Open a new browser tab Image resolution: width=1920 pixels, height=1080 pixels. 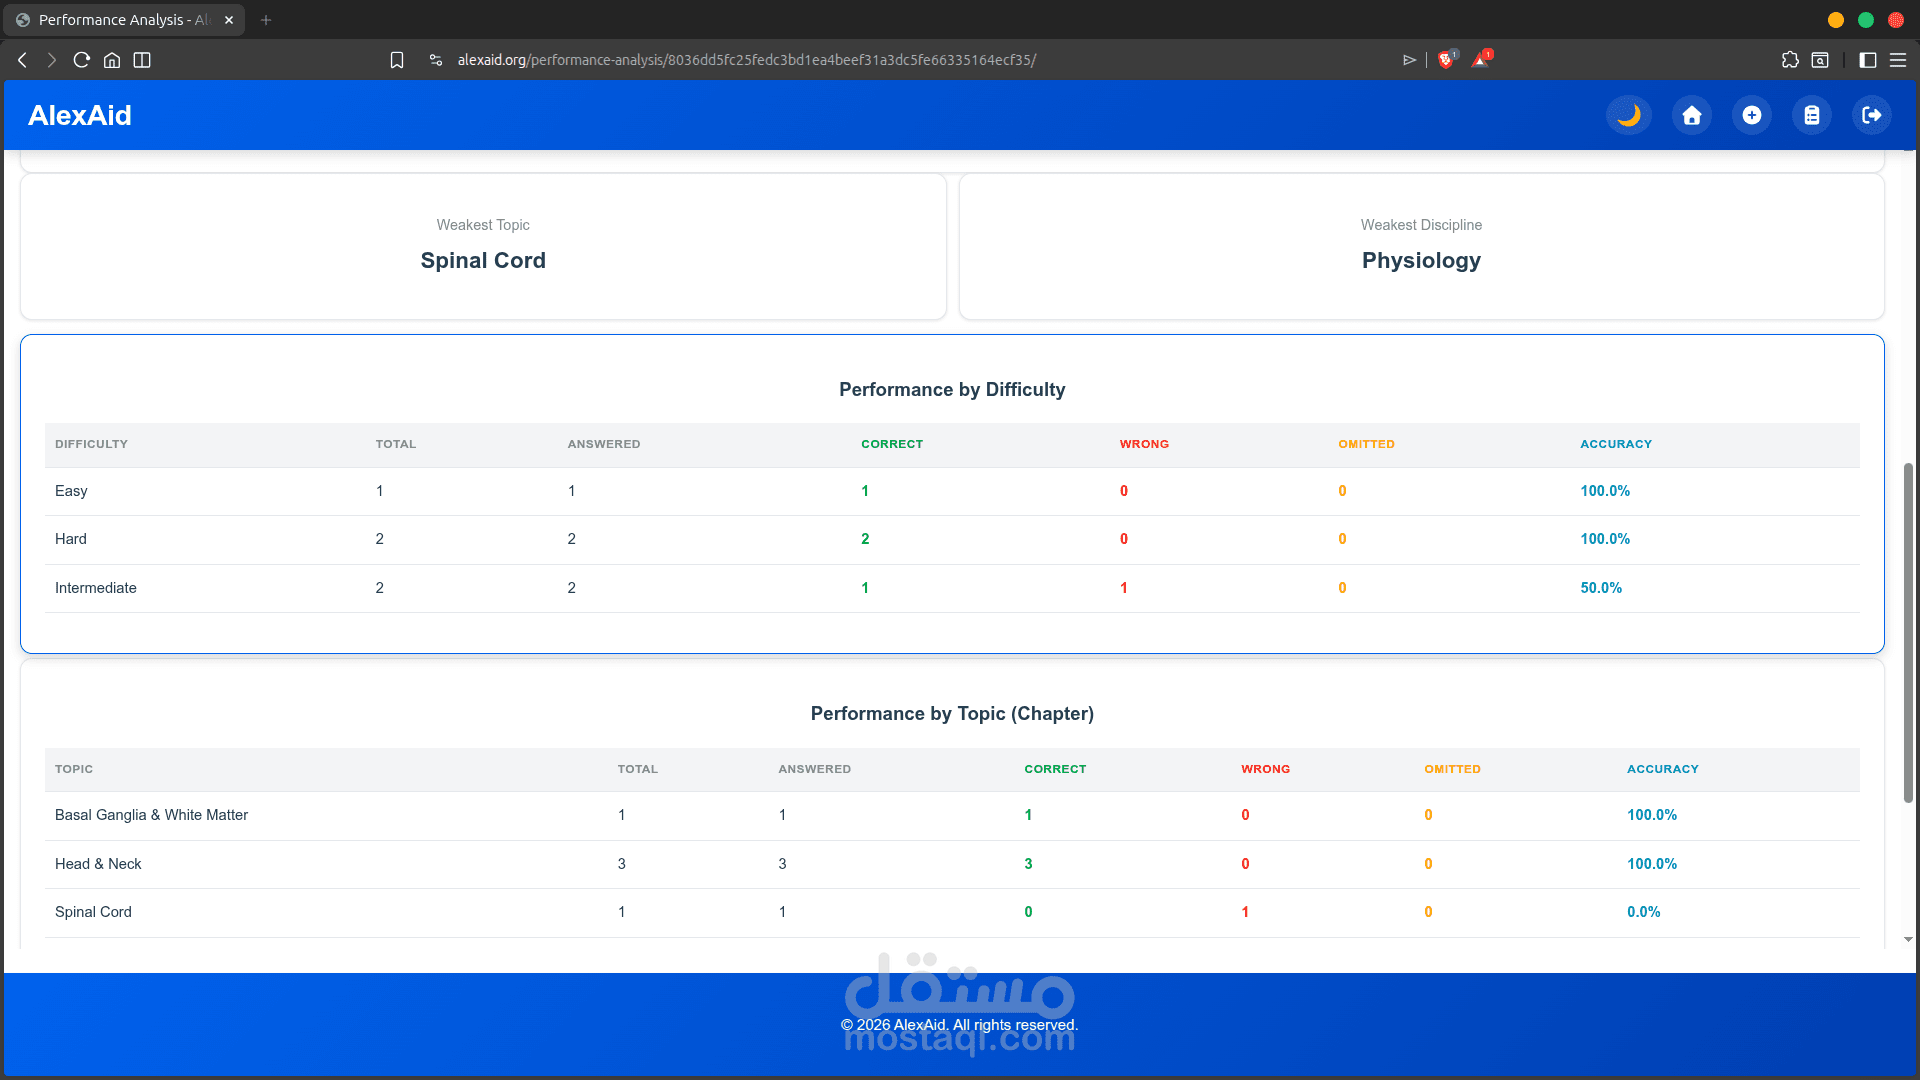[266, 20]
